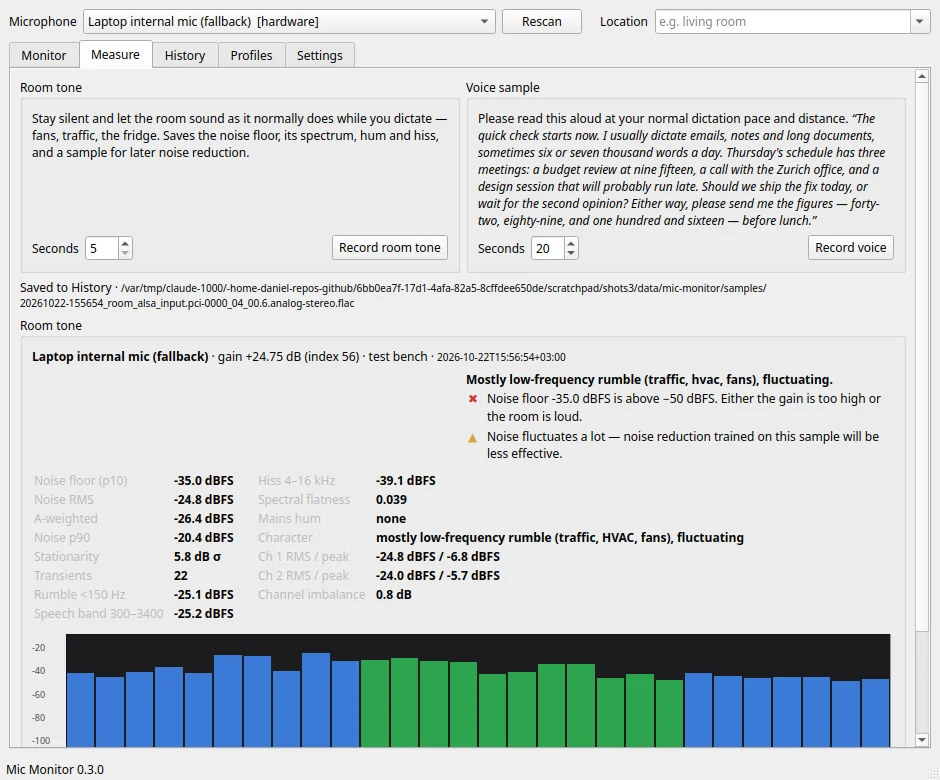Viewport: 940px width, 780px height.
Task: Click the bold Mostly low-frequency rumble summary line
Action: pos(649,380)
